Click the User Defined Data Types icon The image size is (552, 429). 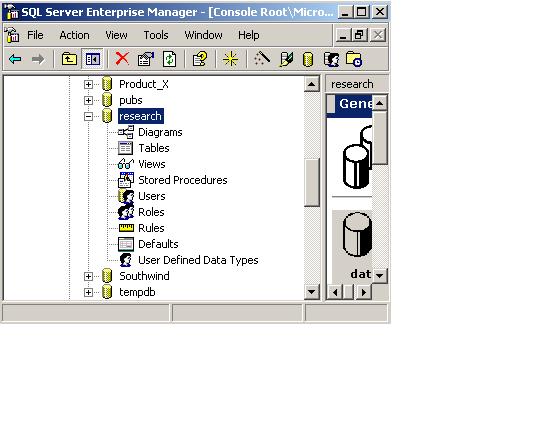(125, 260)
